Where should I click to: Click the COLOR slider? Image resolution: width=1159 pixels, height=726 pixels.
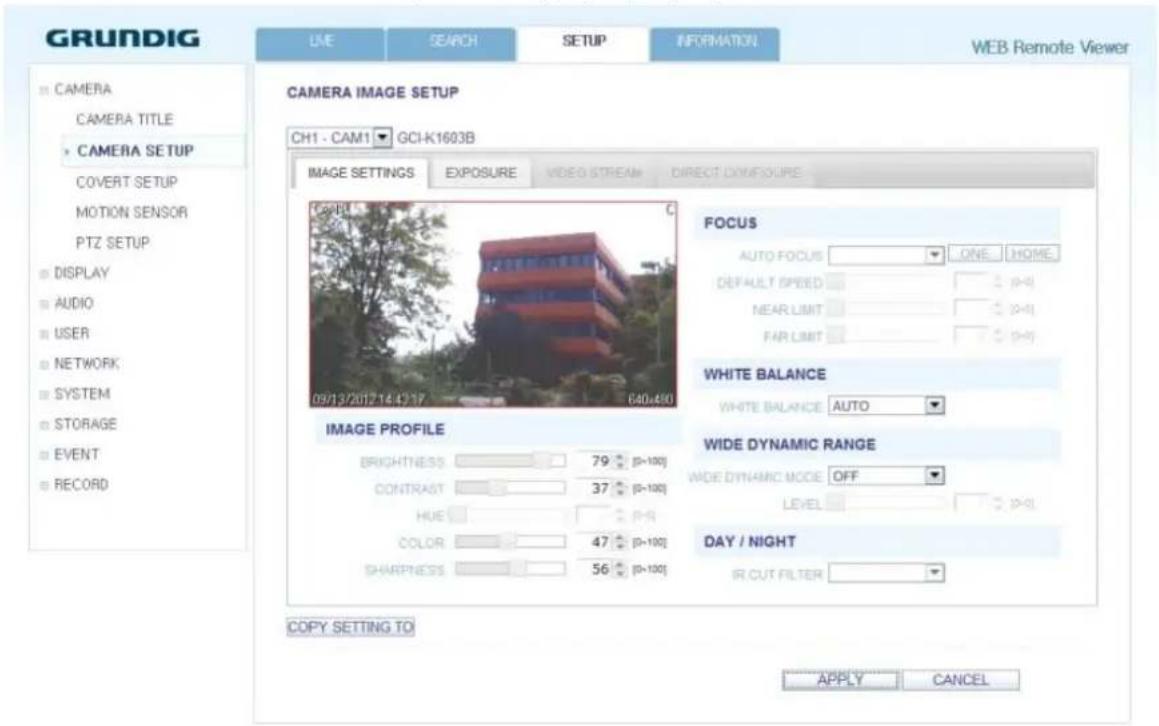point(510,542)
